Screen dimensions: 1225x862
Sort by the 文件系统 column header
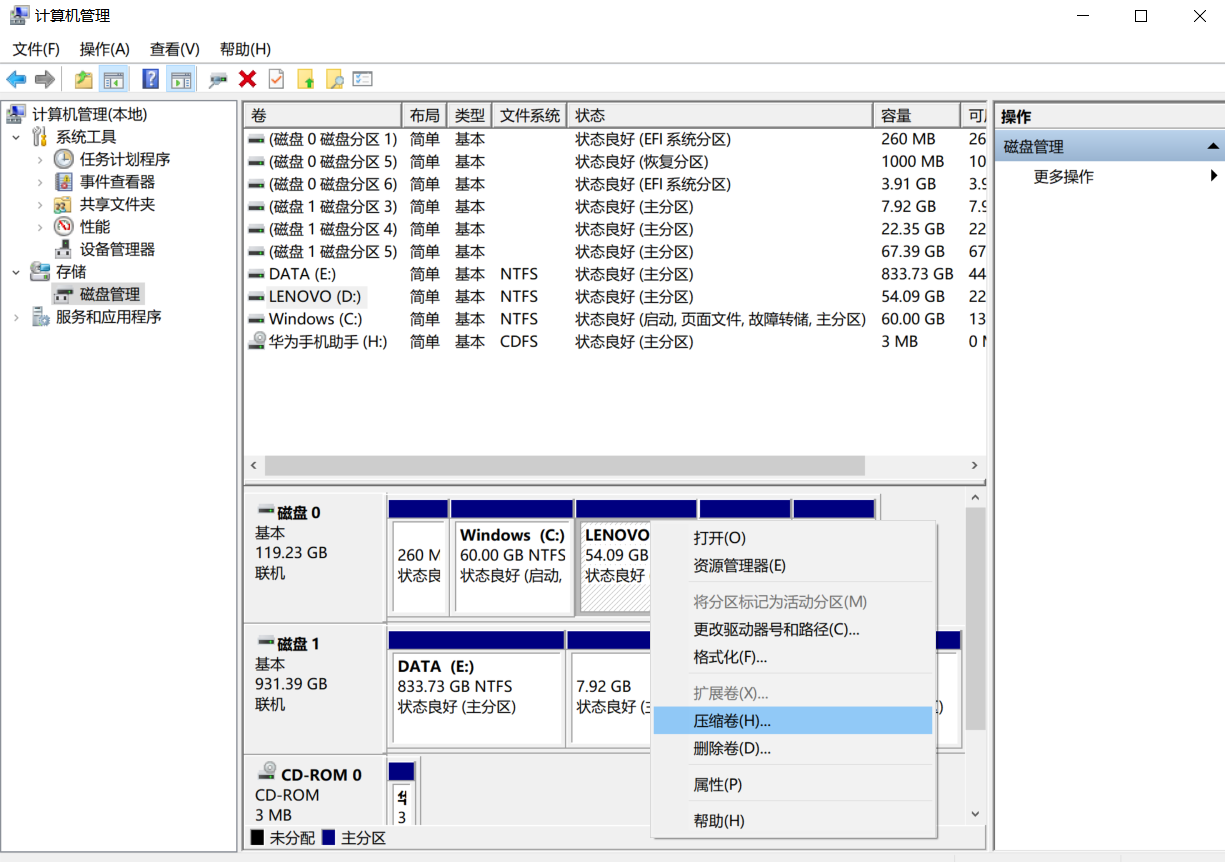coord(530,115)
